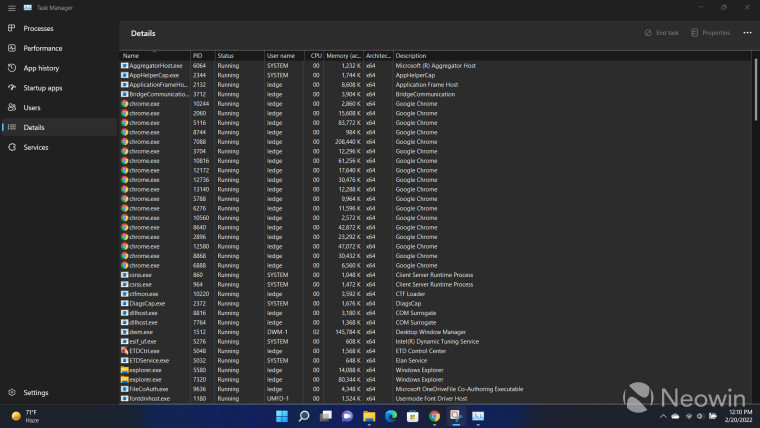Screen dimensions: 760x428
Task: Switch to the Performance page
Action: (x=59, y=48)
